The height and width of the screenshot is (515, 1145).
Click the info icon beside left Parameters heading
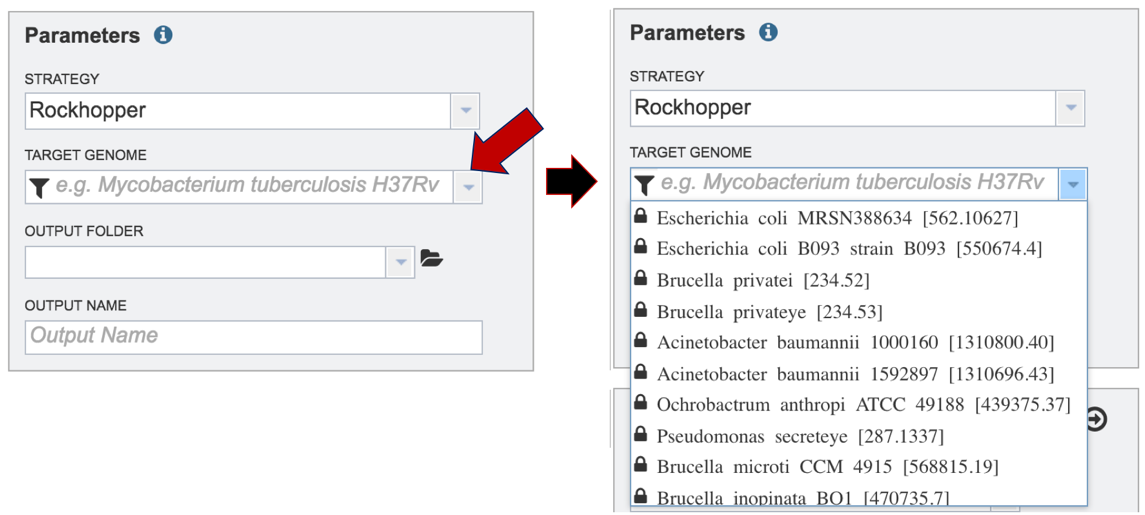click(164, 35)
